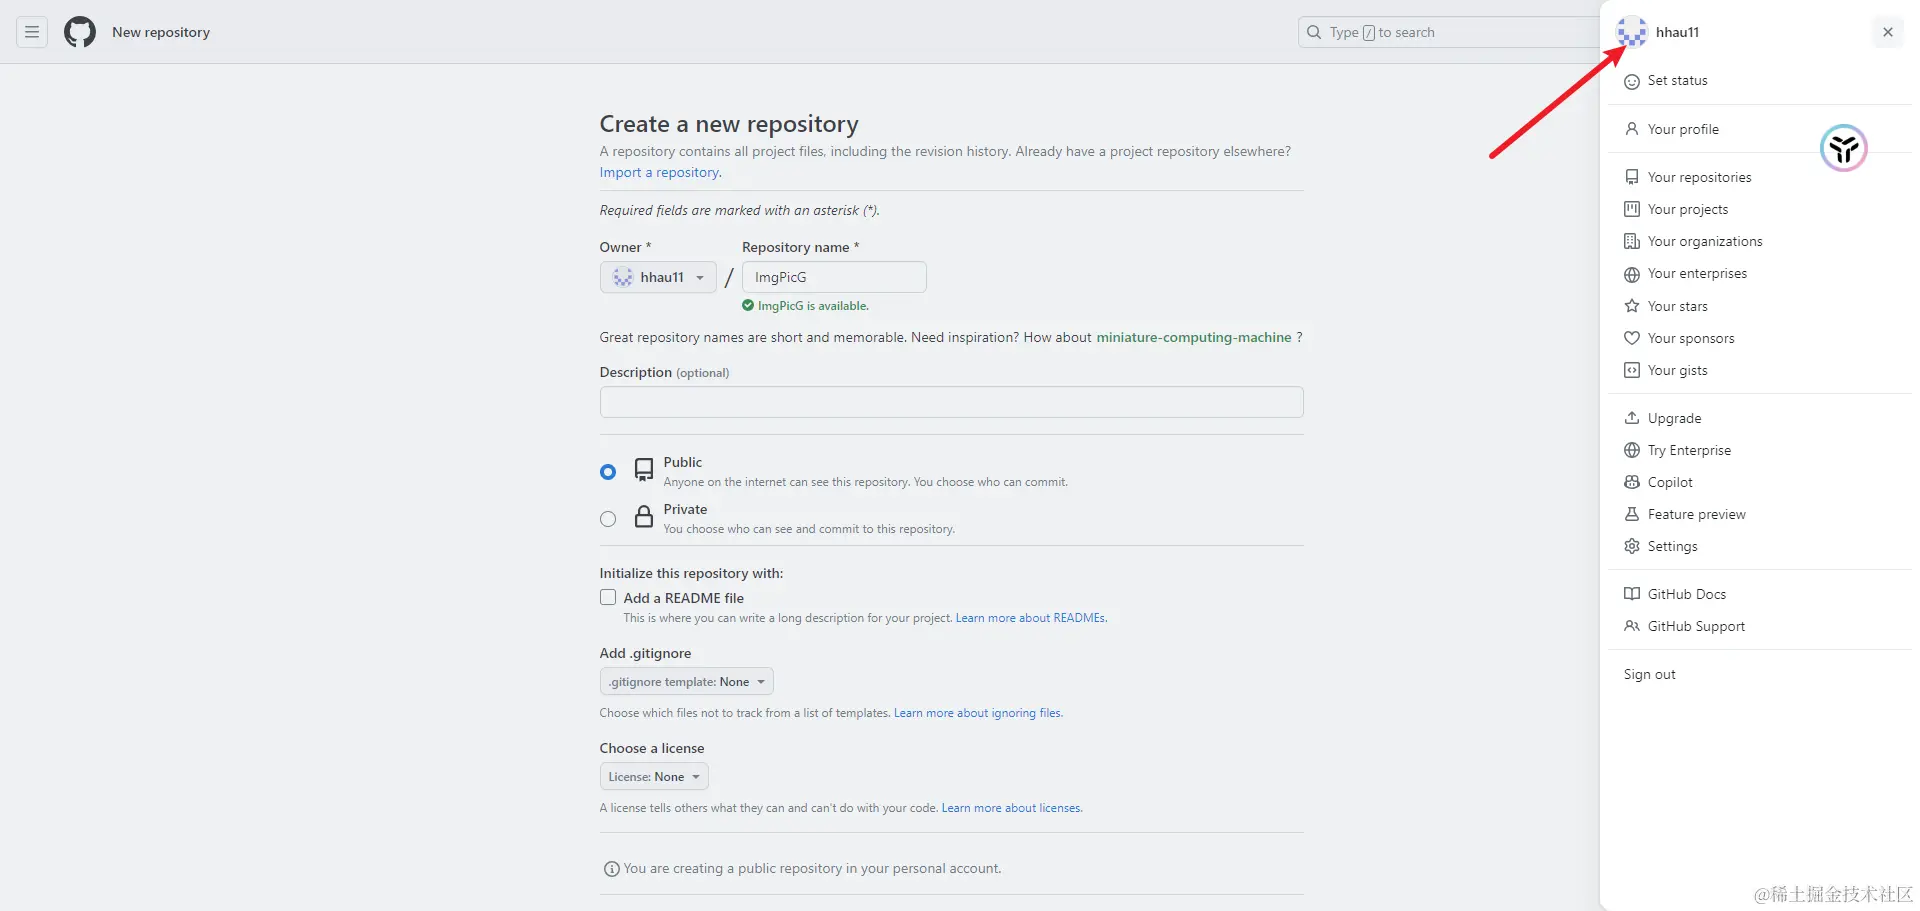Click the Import a repository link
Image resolution: width=1920 pixels, height=911 pixels.
tap(660, 172)
